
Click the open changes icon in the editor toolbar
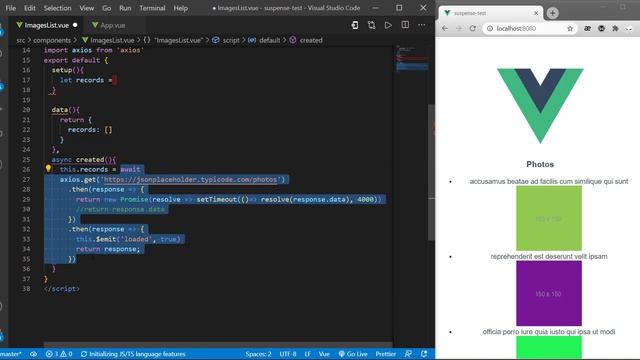tap(355, 25)
